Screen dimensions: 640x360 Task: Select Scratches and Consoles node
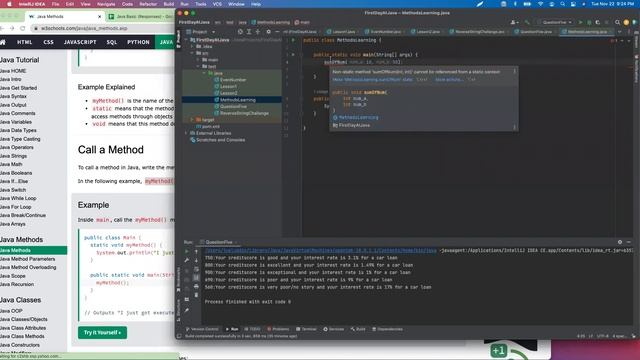click(x=220, y=140)
